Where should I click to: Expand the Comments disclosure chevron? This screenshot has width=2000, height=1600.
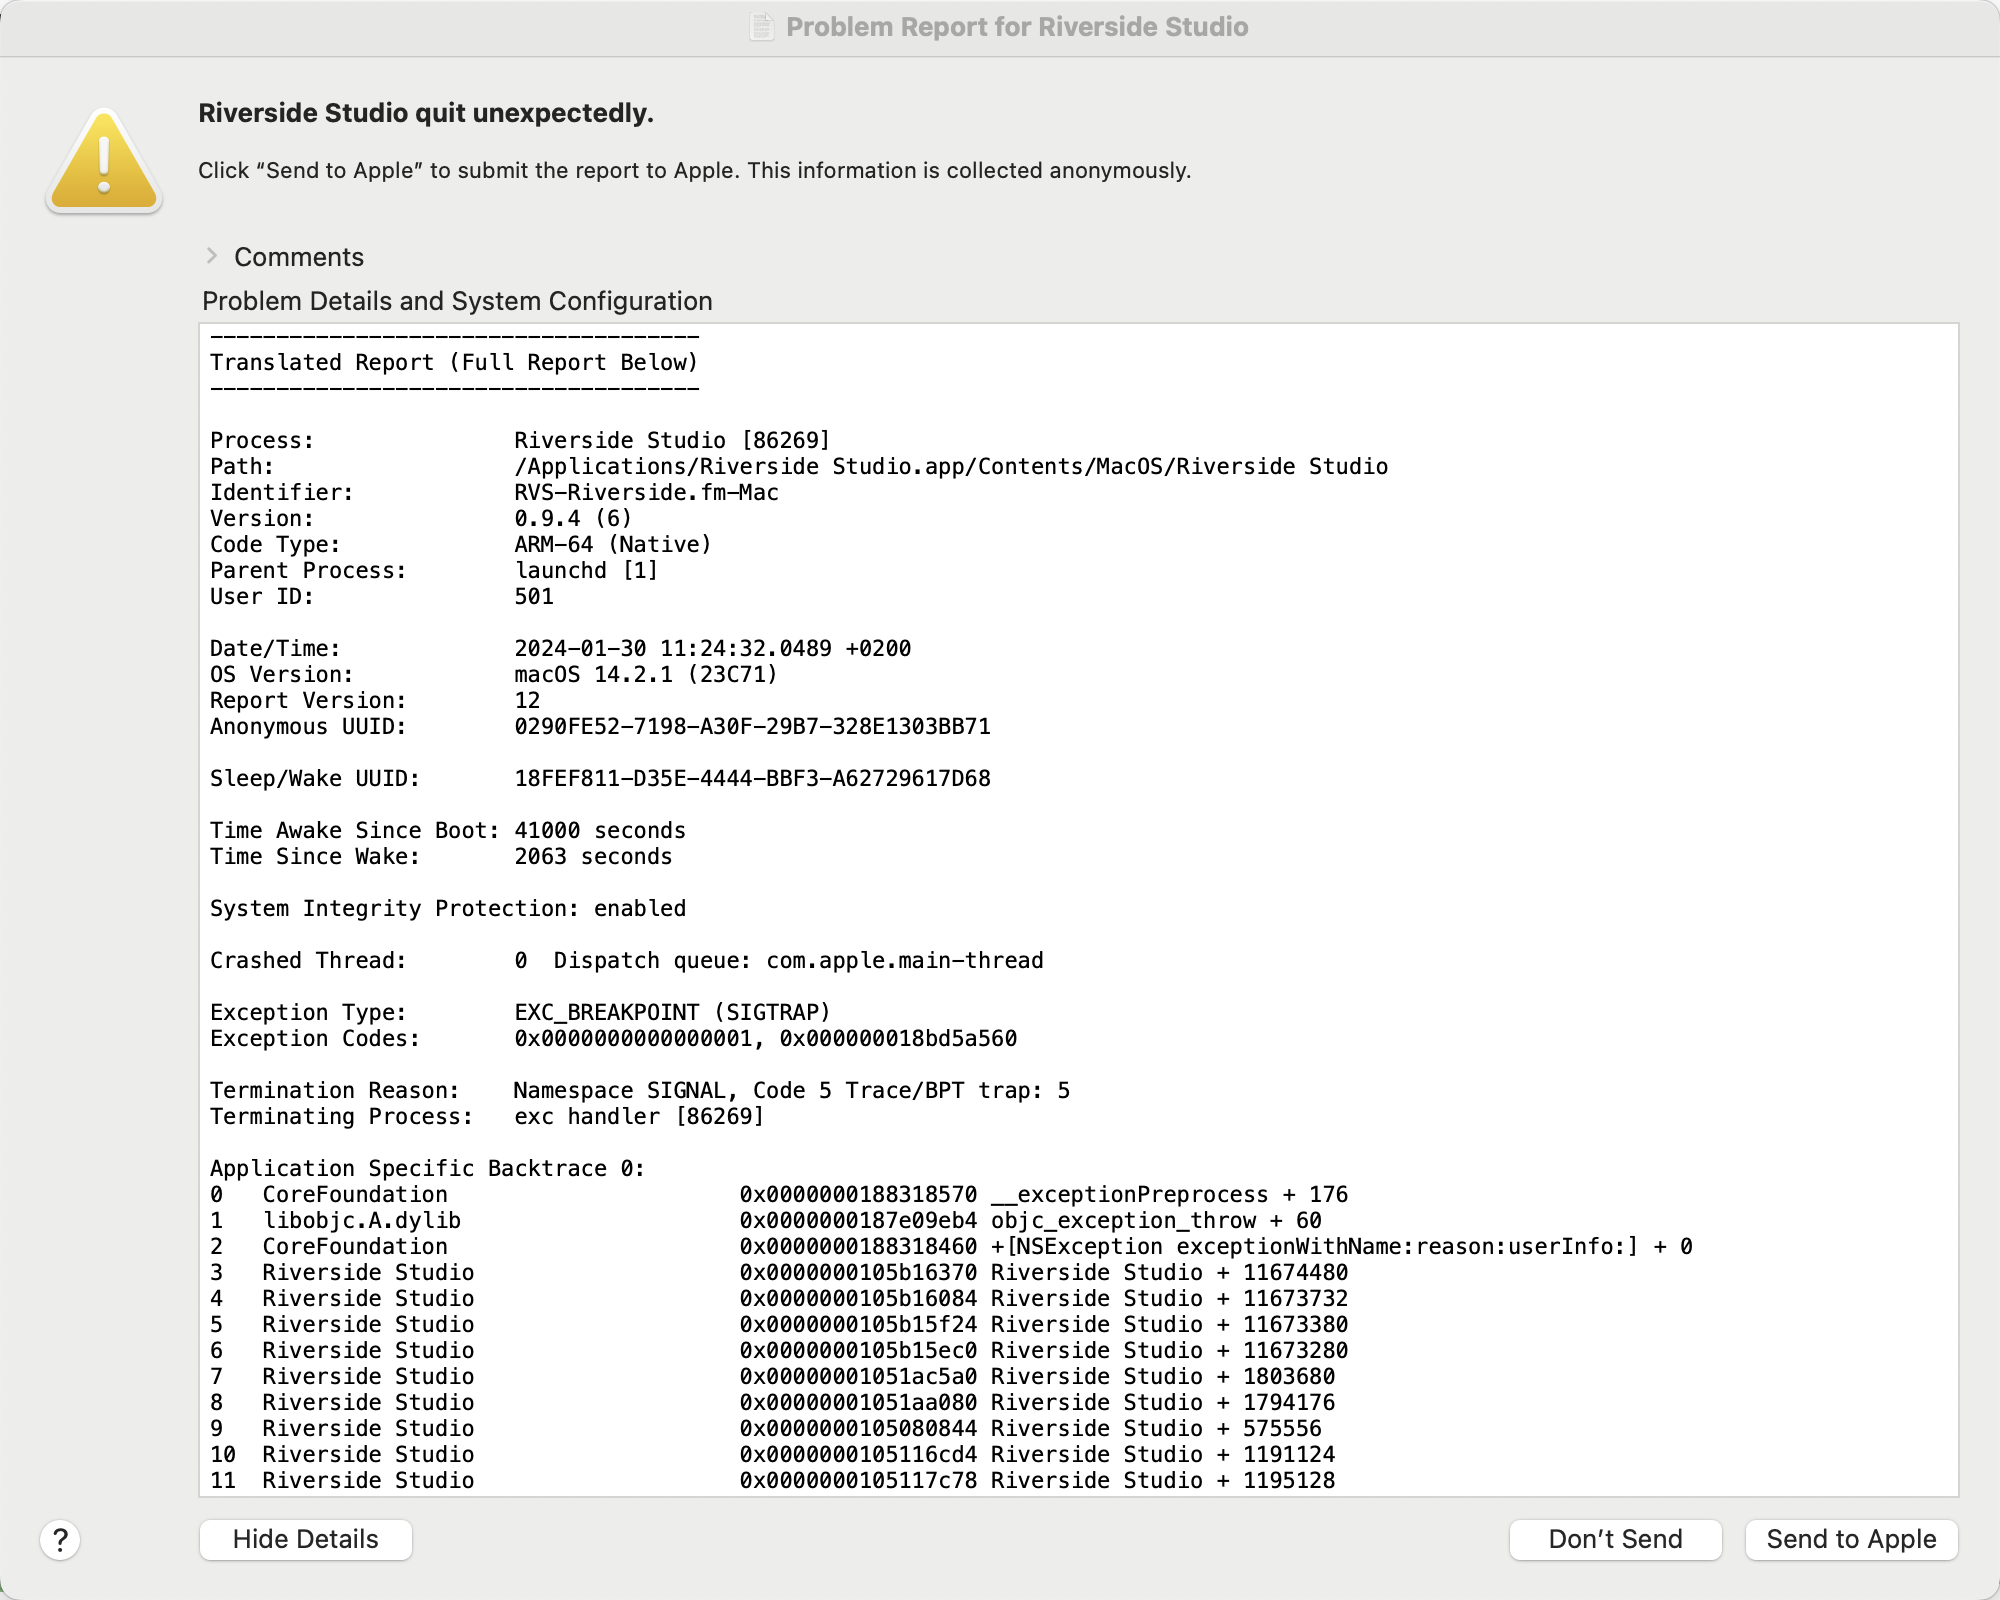(212, 256)
